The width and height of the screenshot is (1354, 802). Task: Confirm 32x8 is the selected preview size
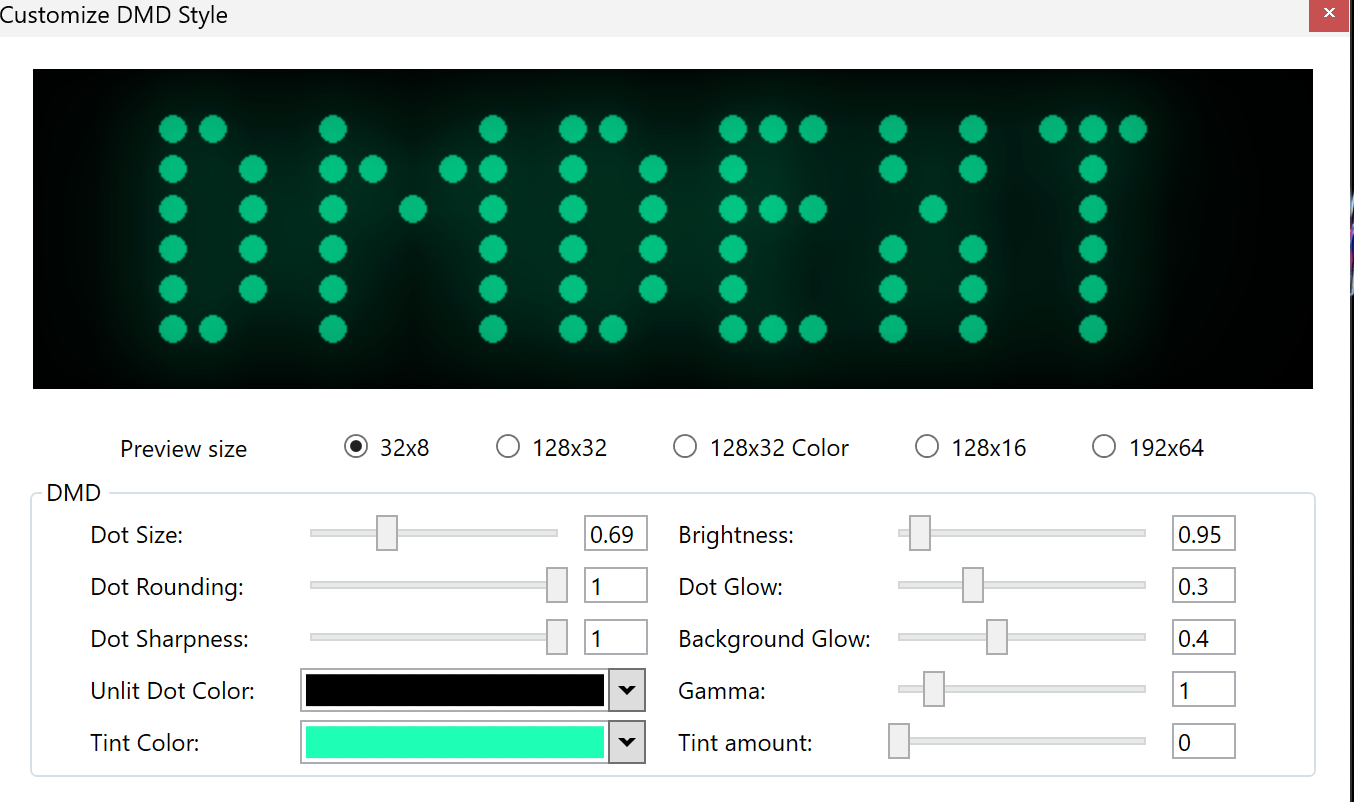click(x=356, y=446)
